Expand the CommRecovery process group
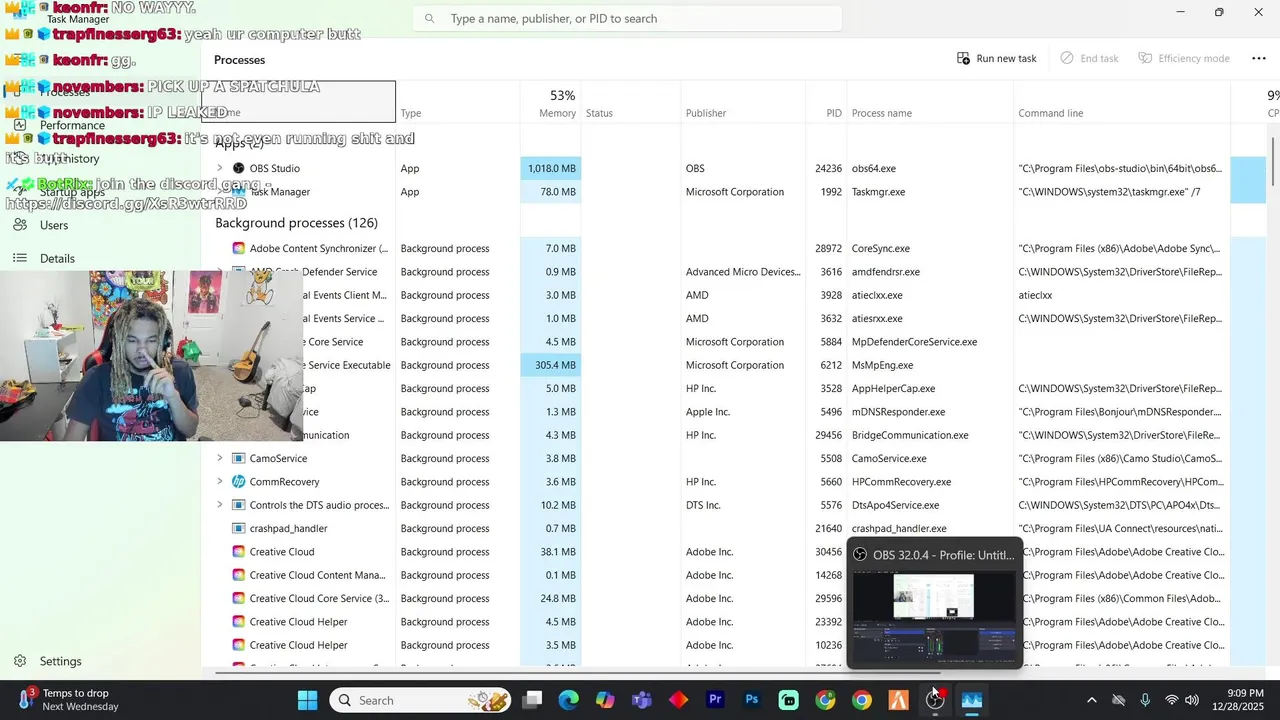1280x720 pixels. point(220,481)
